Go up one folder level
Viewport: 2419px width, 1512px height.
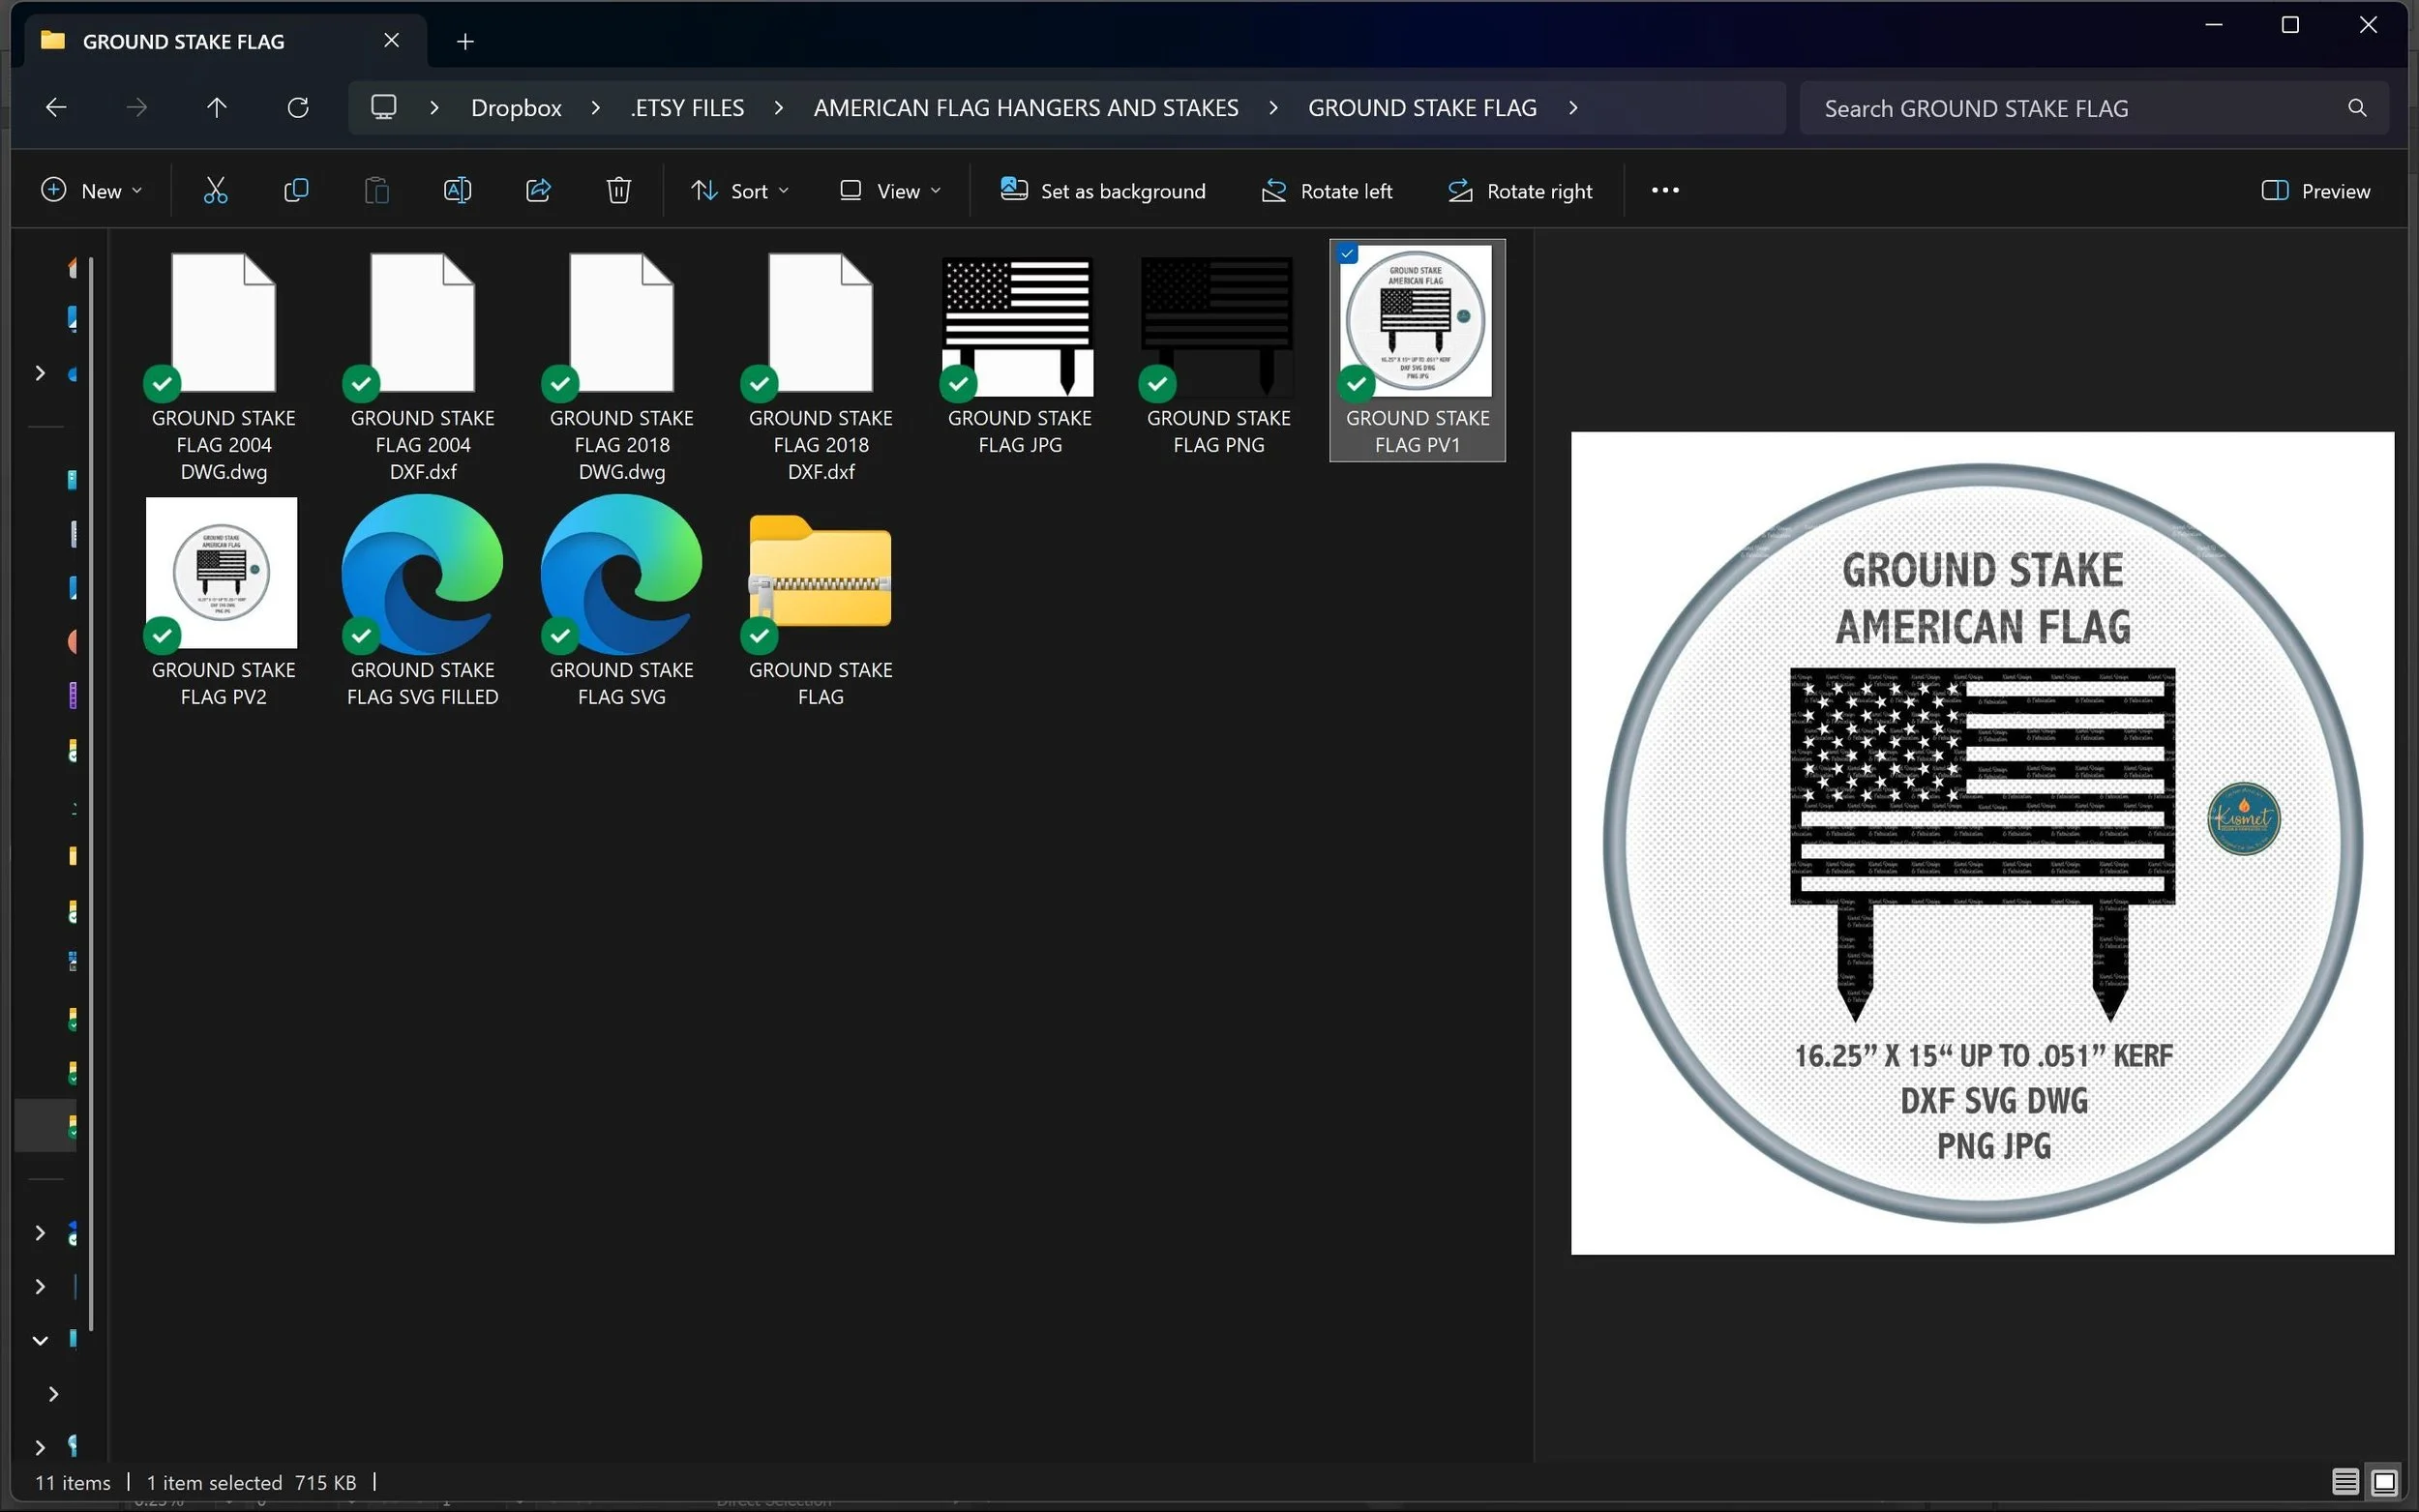217,107
